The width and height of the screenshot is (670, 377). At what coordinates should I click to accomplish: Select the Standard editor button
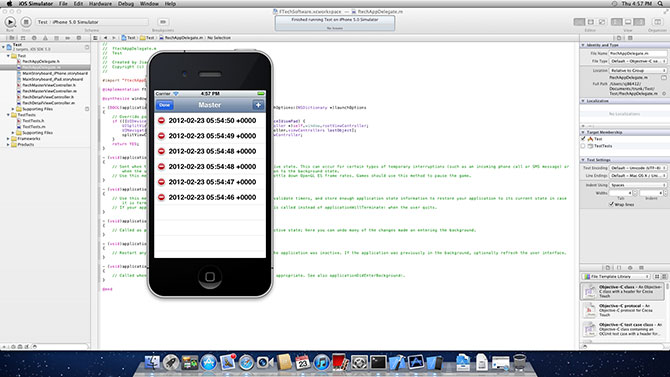click(x=579, y=22)
